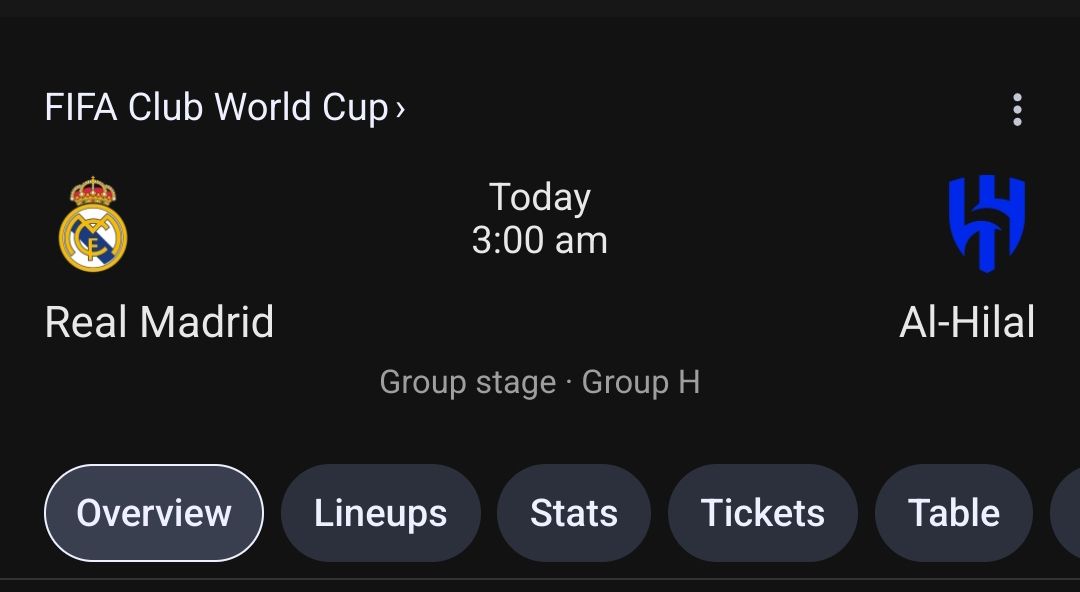
Task: Open the three-dot more options menu
Action: click(x=1017, y=110)
